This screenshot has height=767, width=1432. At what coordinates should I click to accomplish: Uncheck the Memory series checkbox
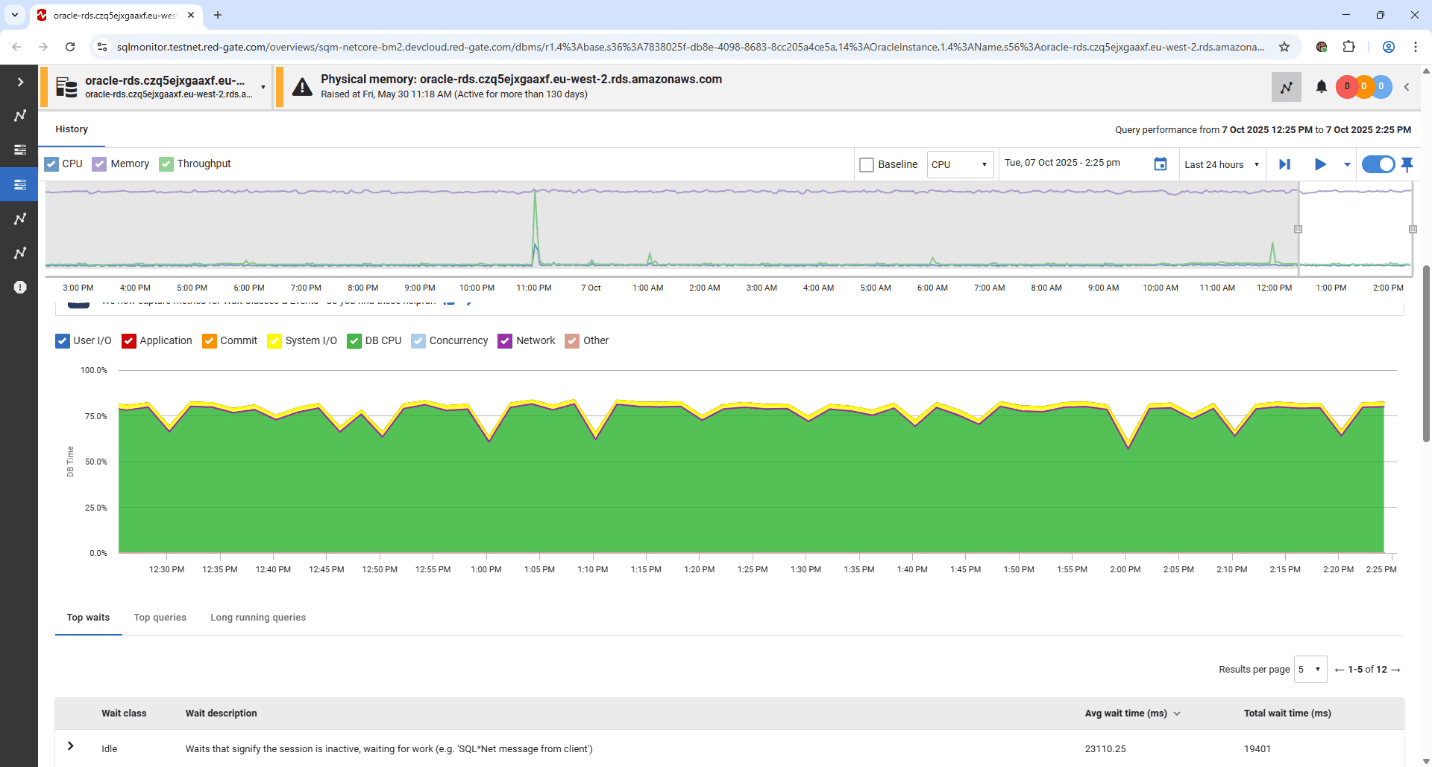click(100, 164)
